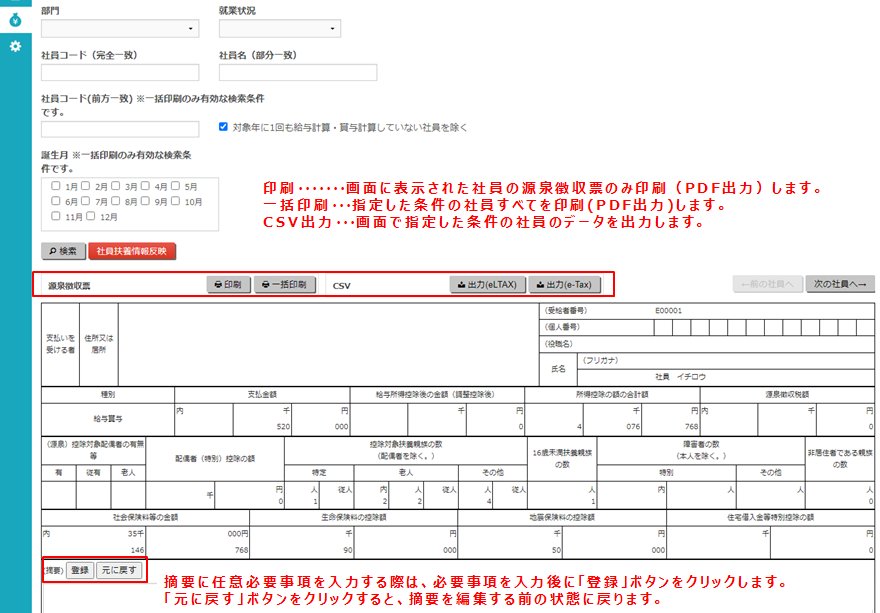
Task: Click the 出力(eLTAX) download icon
Action: click(461, 283)
